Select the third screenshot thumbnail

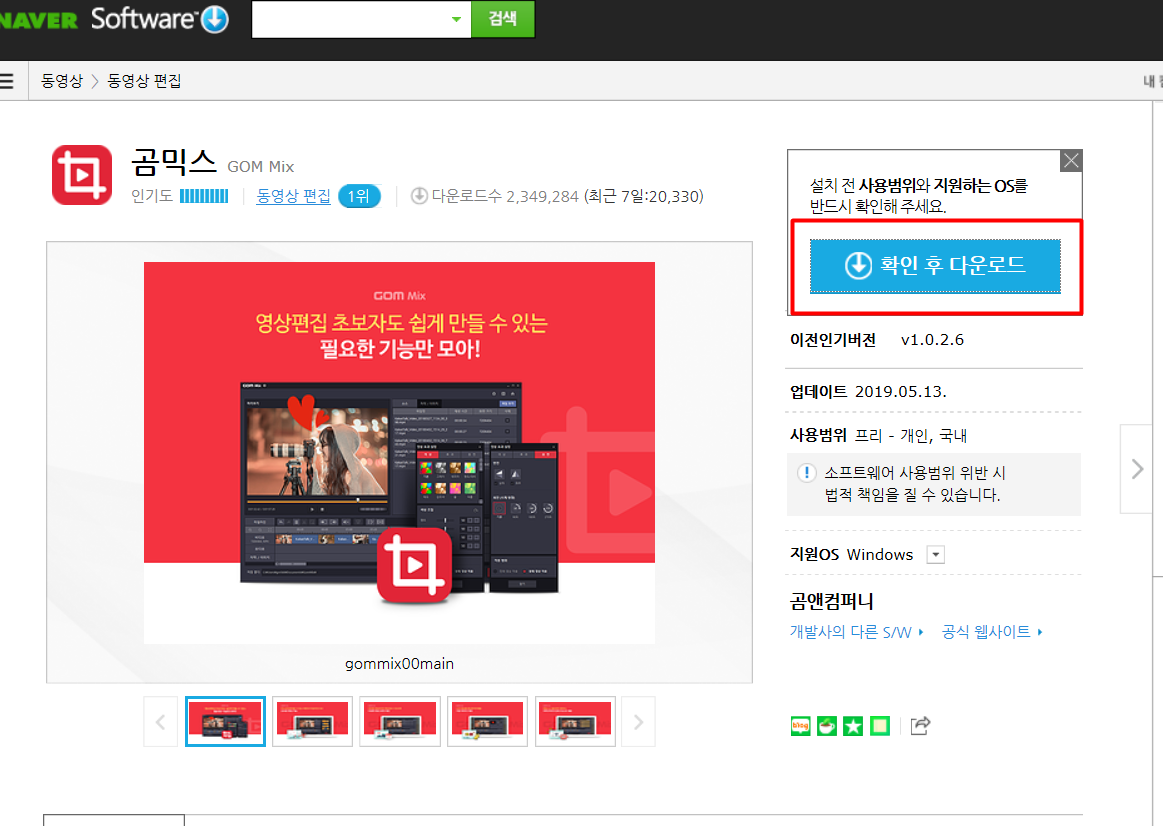tap(400, 721)
